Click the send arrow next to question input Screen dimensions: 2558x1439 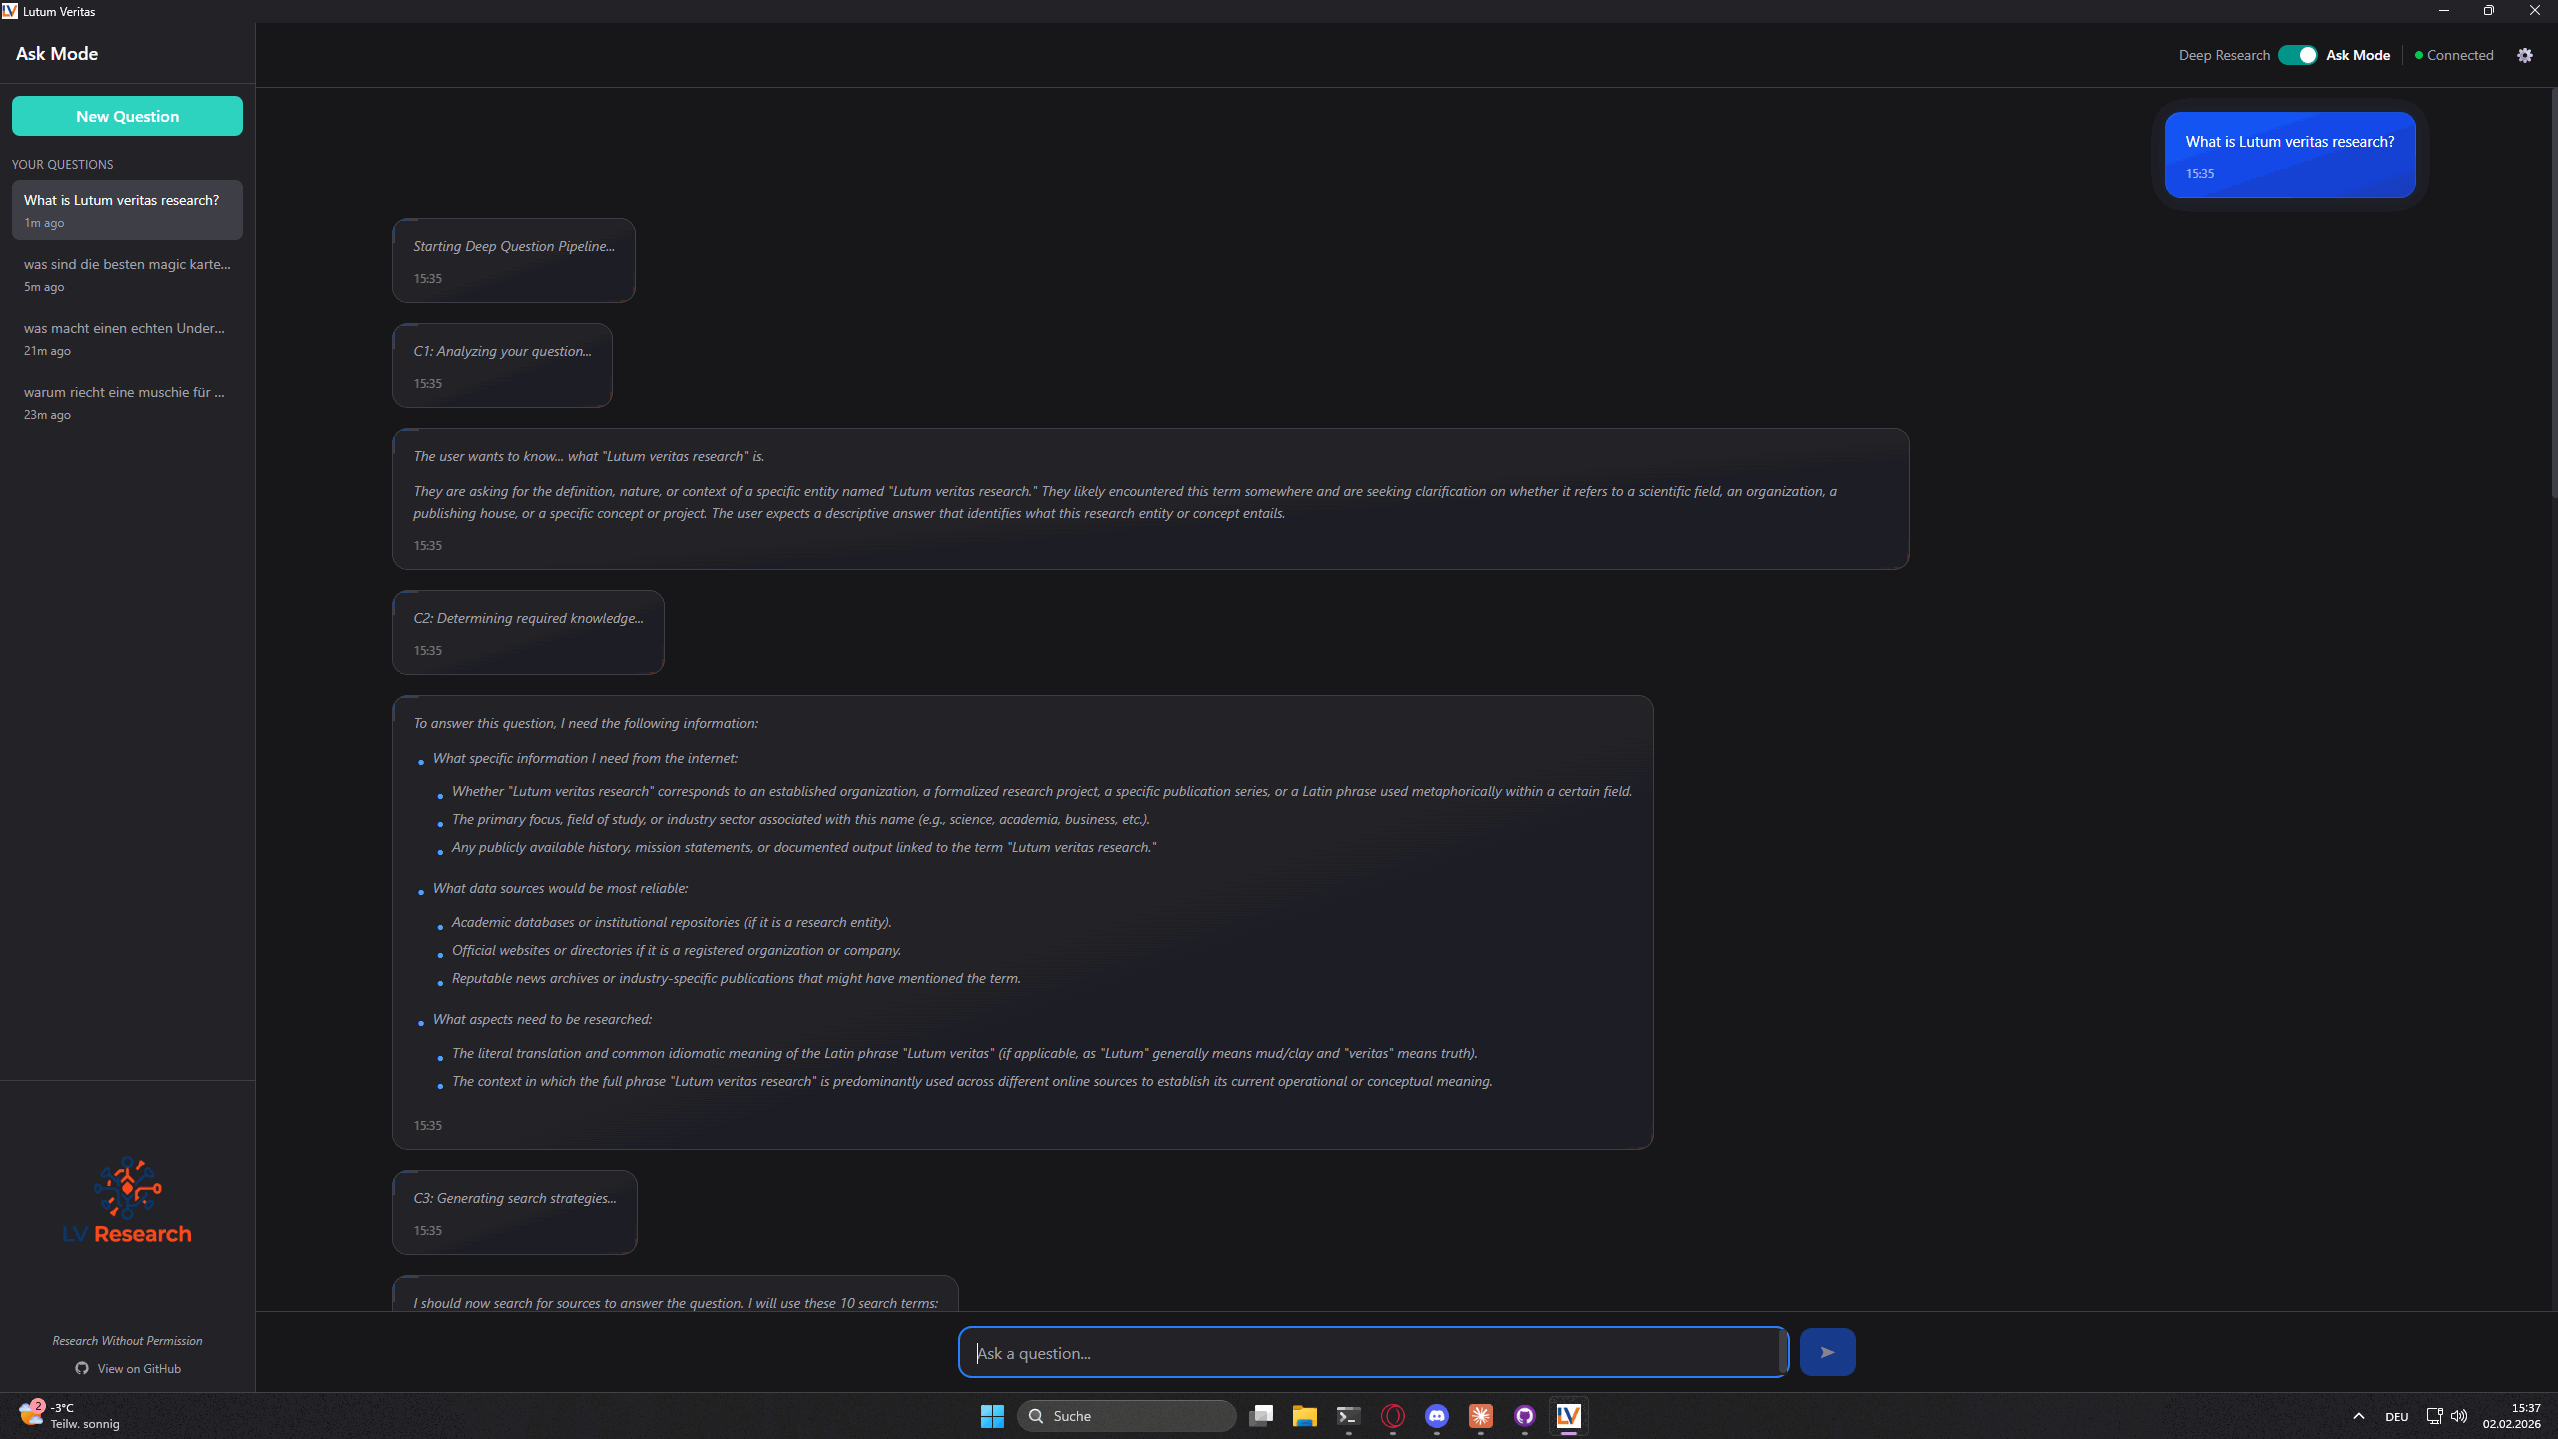click(x=1825, y=1351)
